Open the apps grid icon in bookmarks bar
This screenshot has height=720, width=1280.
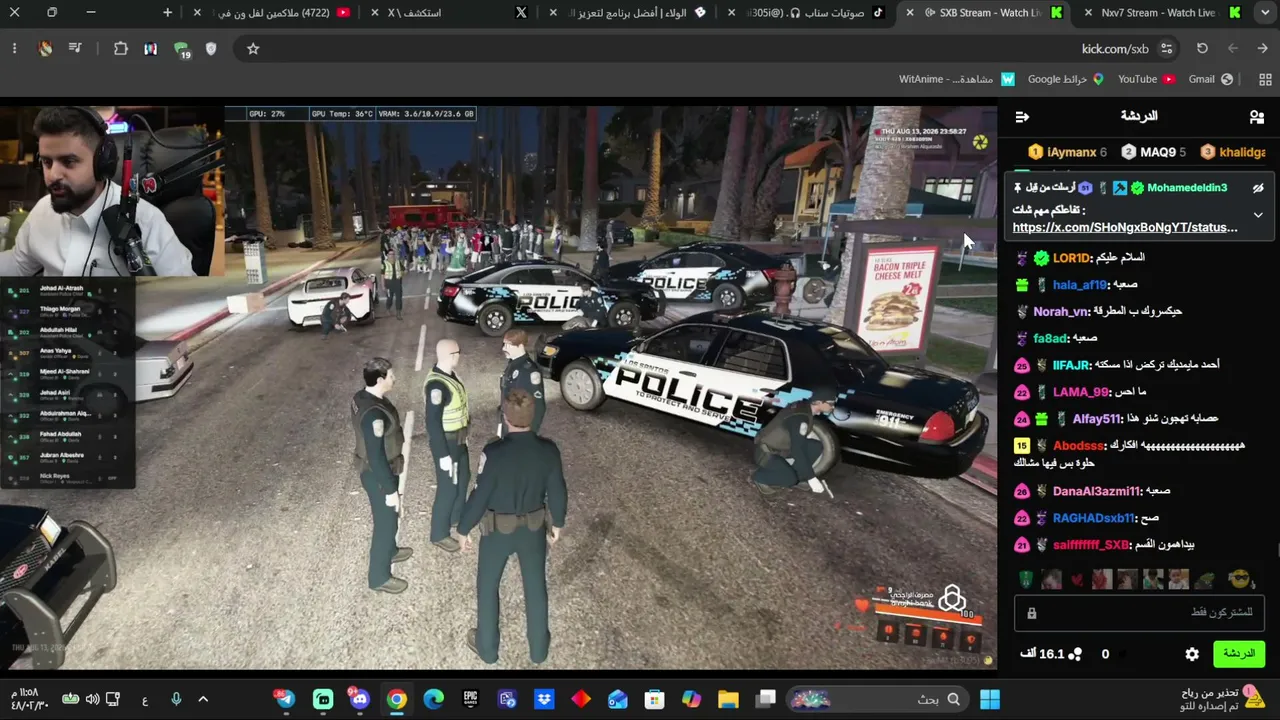click(1265, 79)
